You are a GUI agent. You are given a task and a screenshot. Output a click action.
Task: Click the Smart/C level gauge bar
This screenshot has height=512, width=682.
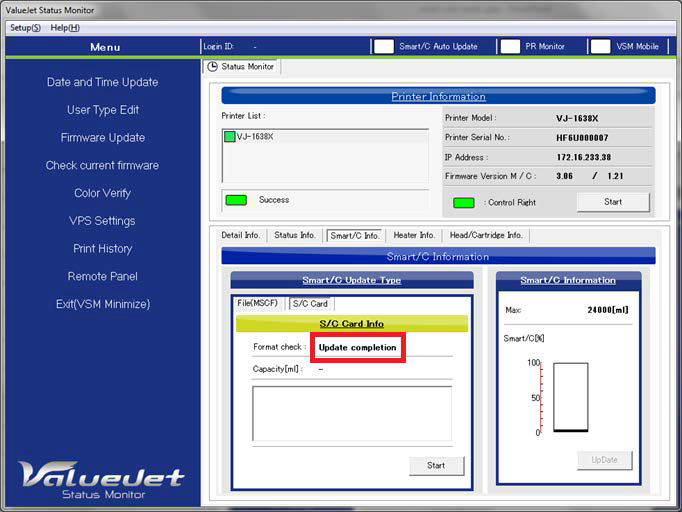coord(570,397)
